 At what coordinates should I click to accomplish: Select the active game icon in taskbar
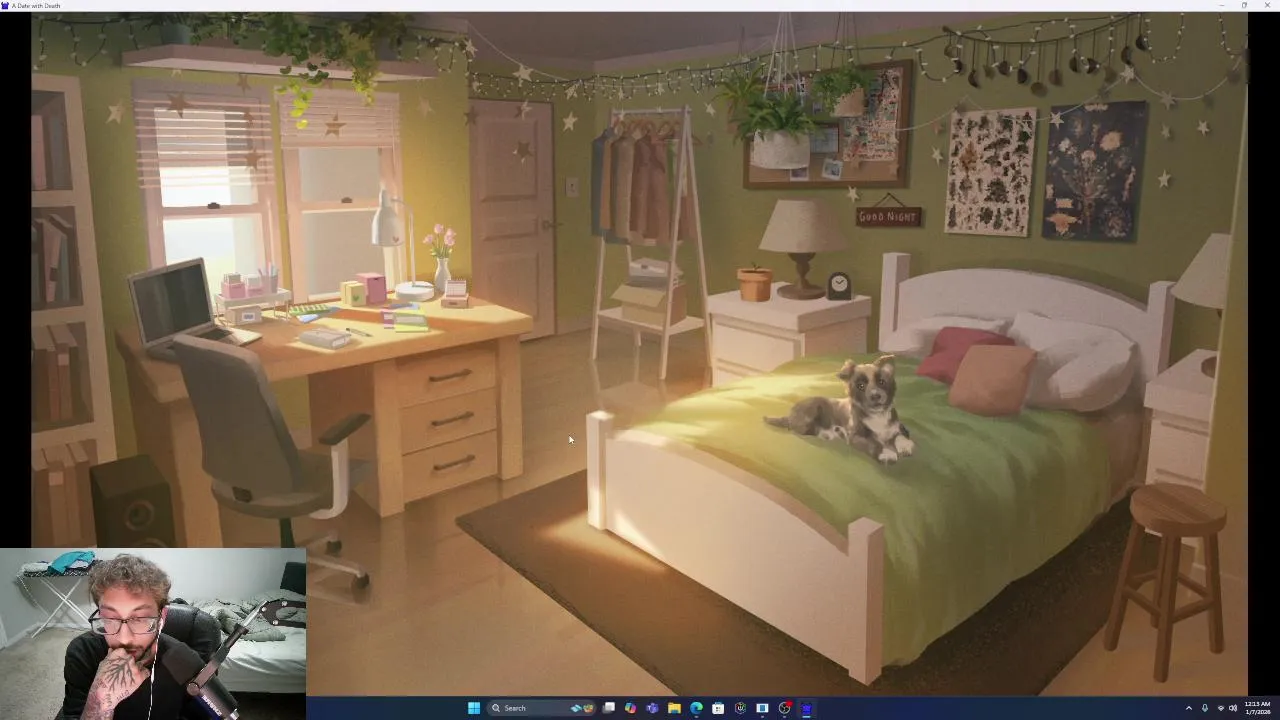tap(806, 708)
